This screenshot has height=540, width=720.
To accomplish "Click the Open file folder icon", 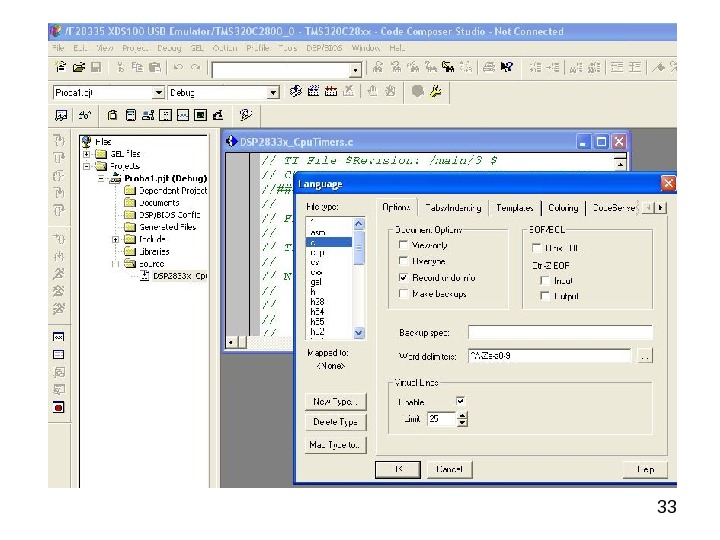I will click(x=79, y=68).
